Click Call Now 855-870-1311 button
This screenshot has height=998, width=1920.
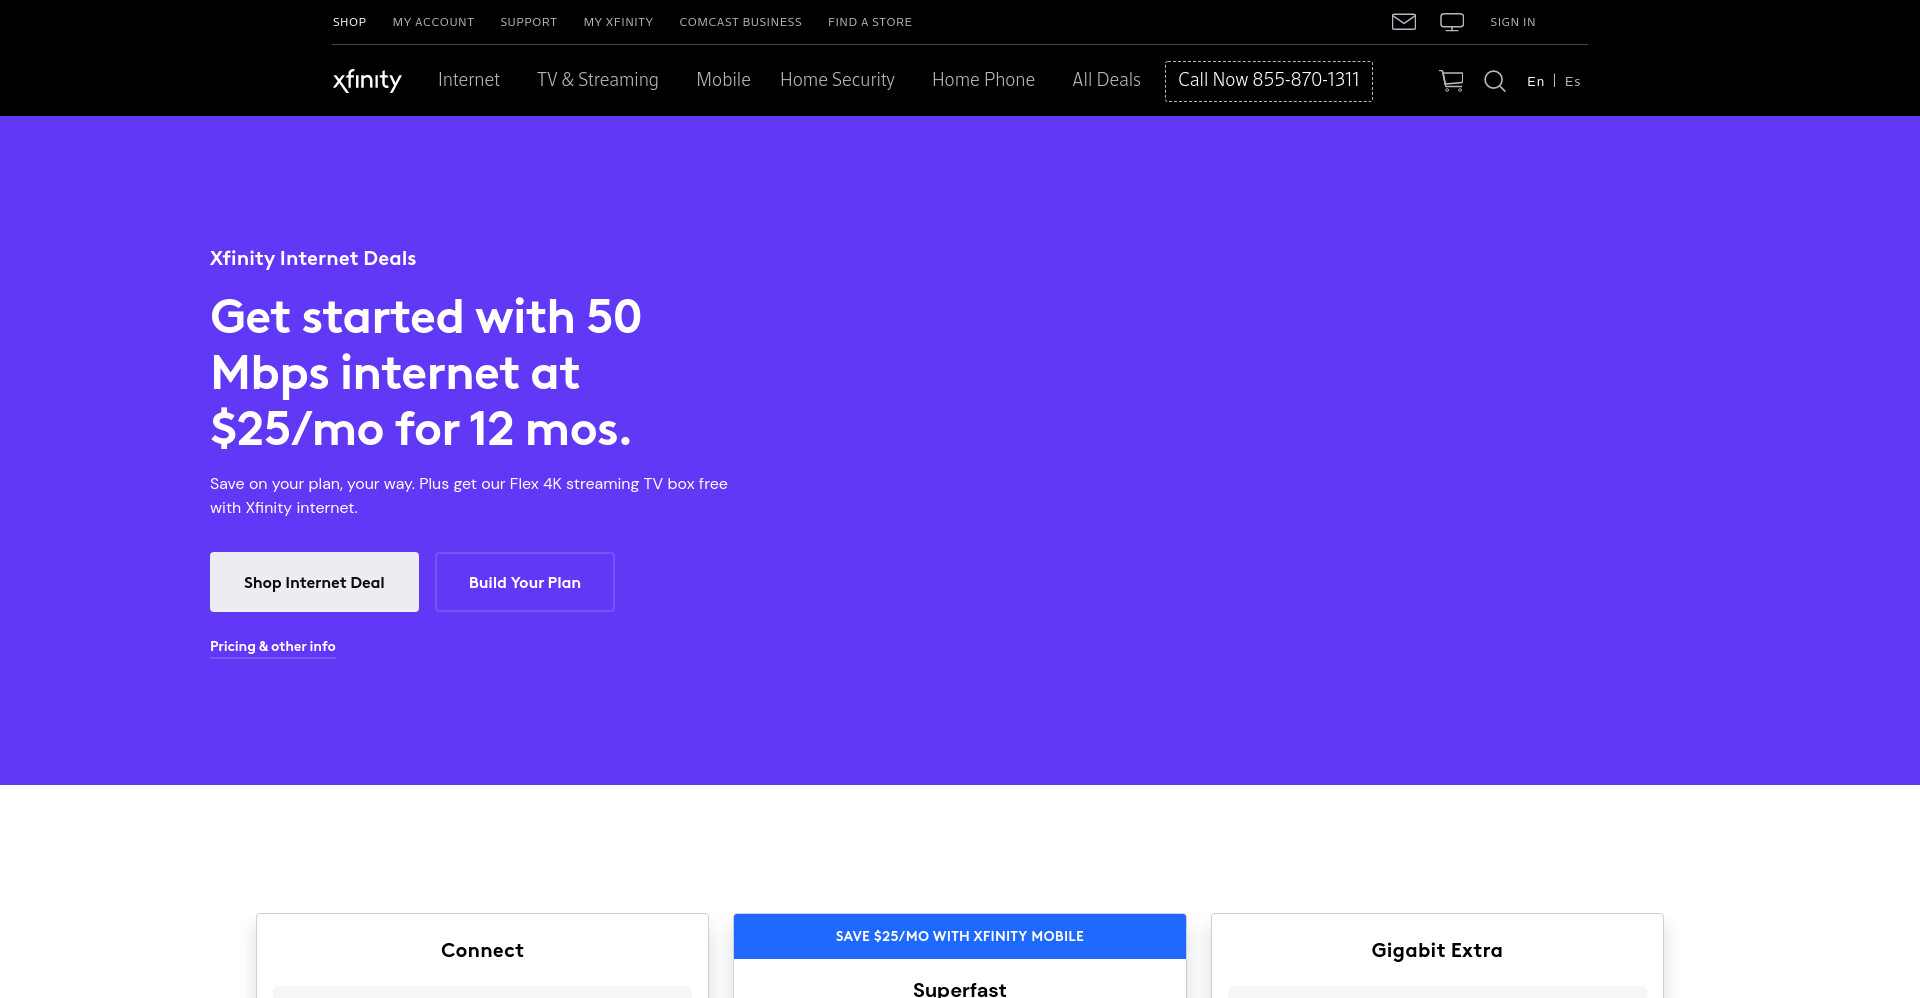[1268, 81]
